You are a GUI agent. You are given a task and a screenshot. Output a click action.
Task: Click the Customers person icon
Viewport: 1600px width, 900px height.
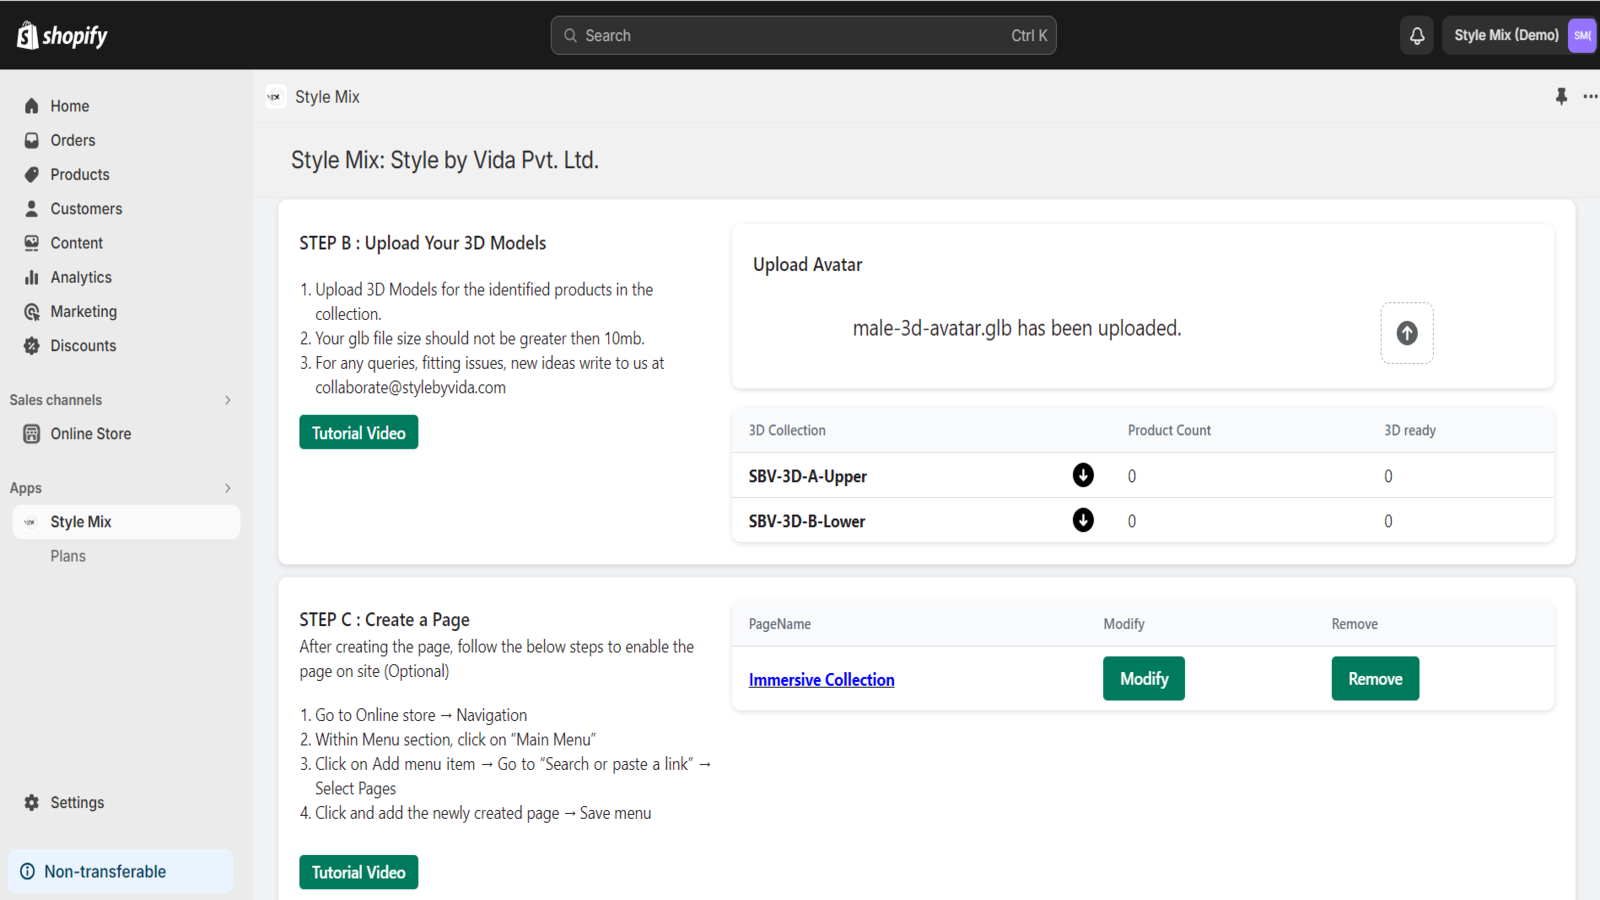click(32, 208)
